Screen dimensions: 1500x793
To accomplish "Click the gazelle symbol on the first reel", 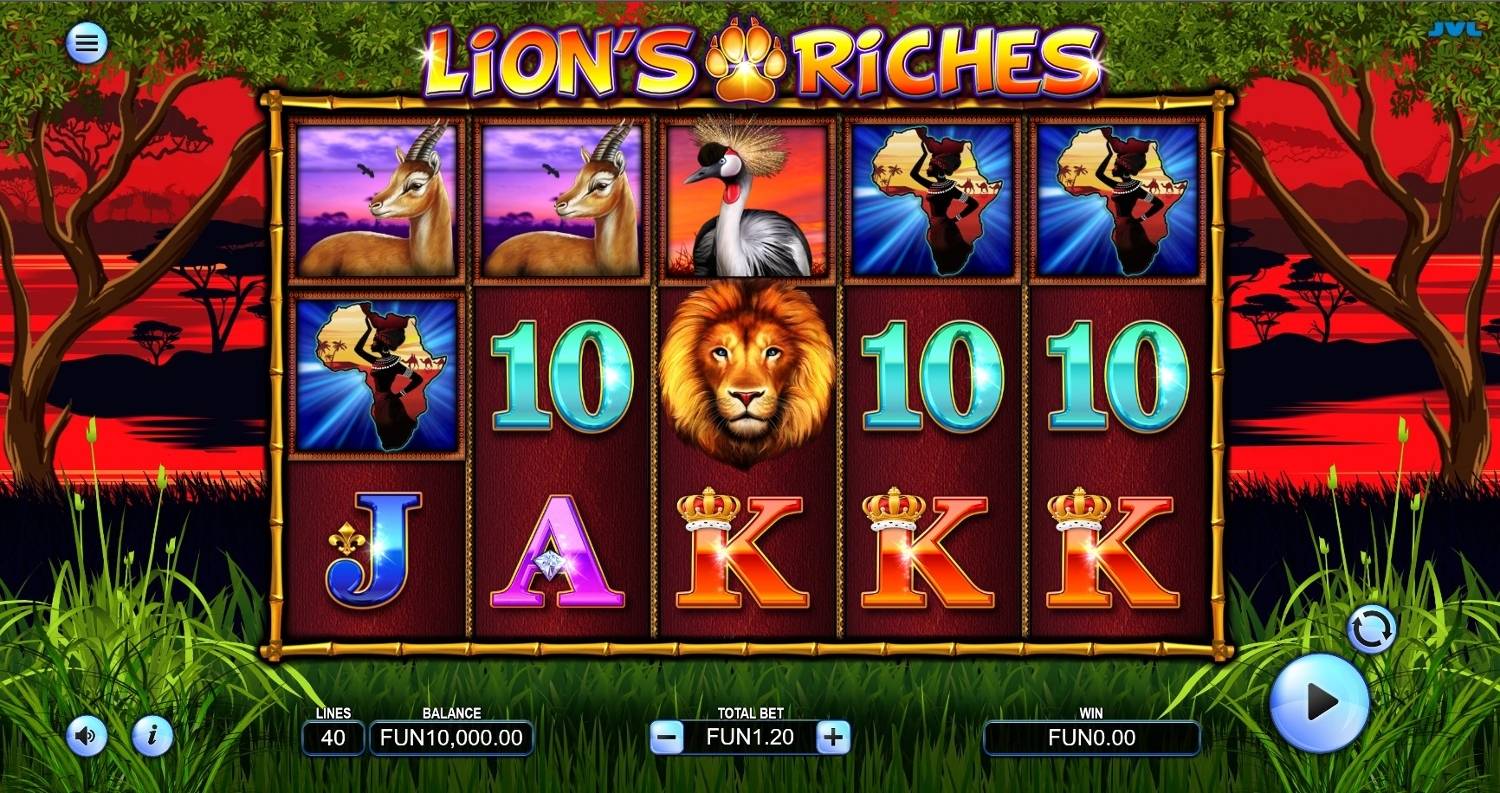I will click(x=378, y=198).
